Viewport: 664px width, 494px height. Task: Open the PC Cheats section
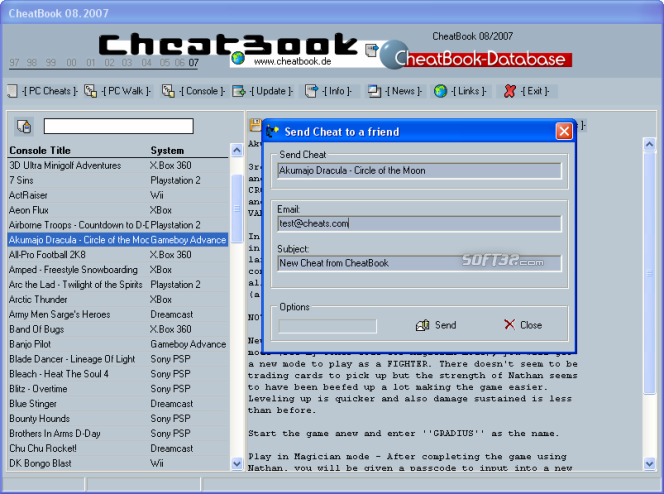click(43, 91)
